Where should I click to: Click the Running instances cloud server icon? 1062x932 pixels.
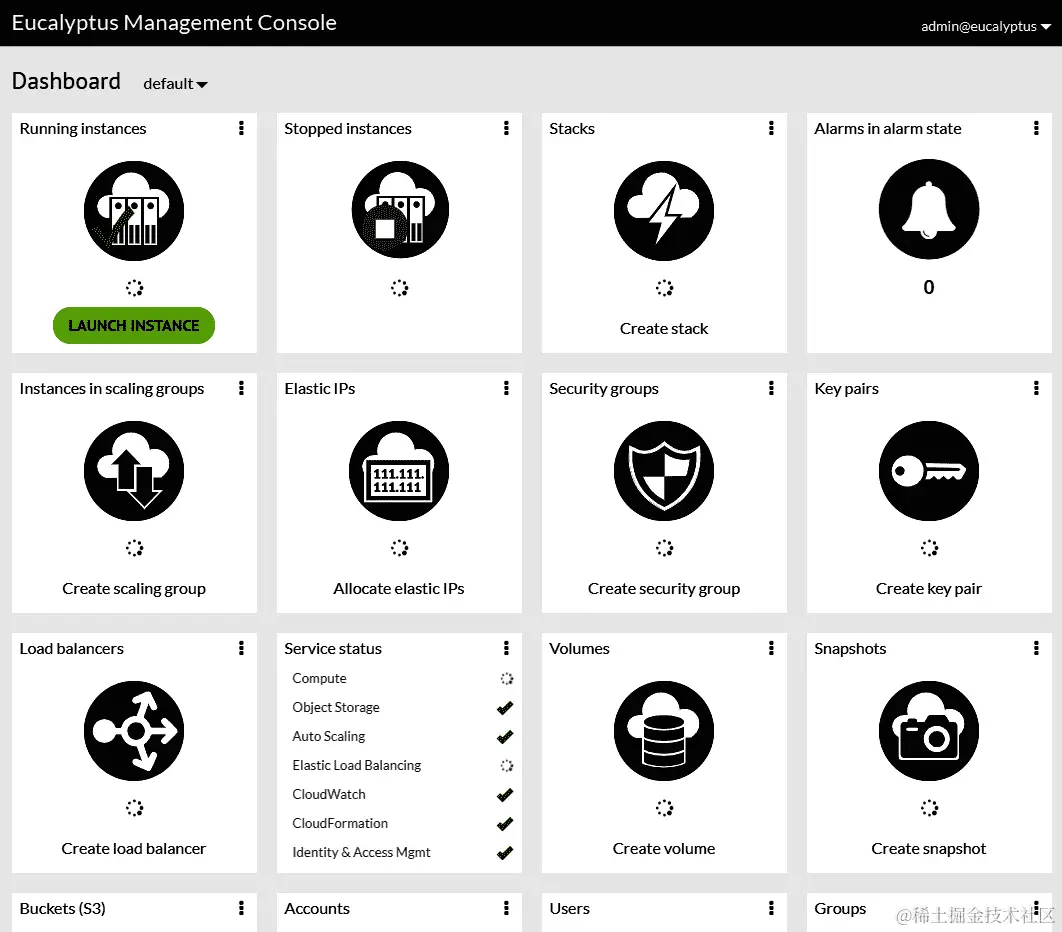(134, 211)
